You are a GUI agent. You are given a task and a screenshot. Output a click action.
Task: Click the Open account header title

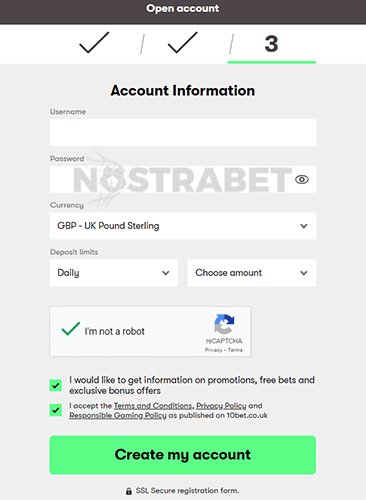(x=183, y=8)
